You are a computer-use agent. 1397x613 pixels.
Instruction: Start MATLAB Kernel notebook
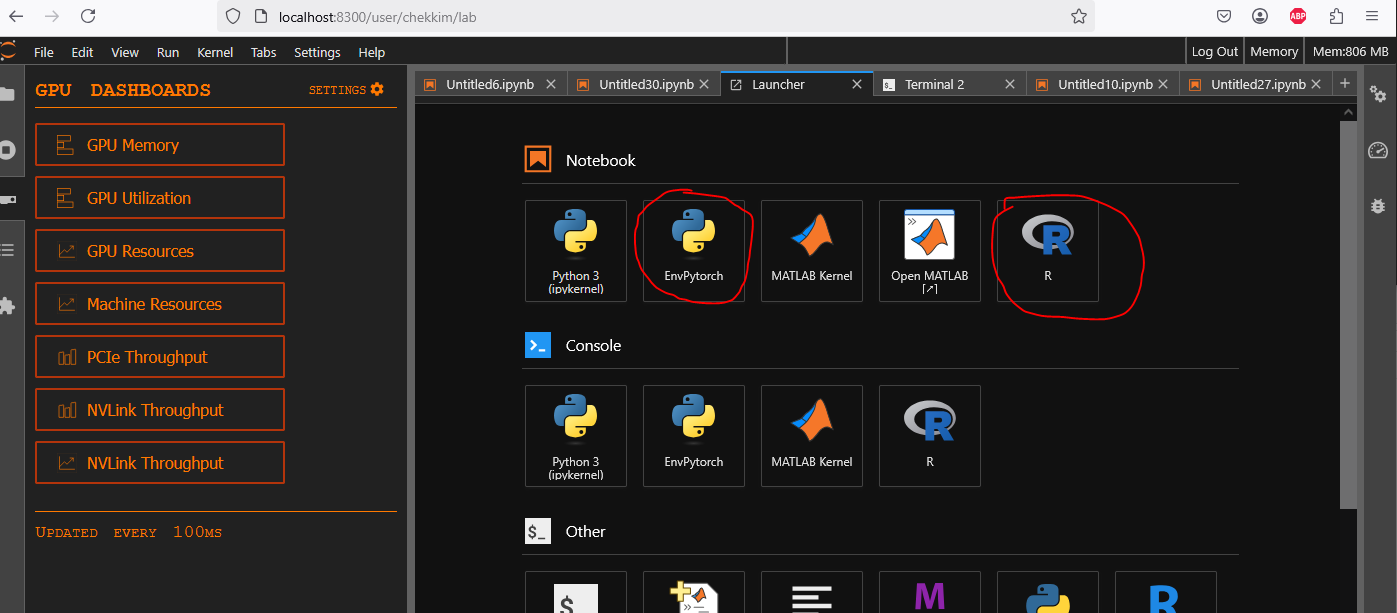[811, 250]
